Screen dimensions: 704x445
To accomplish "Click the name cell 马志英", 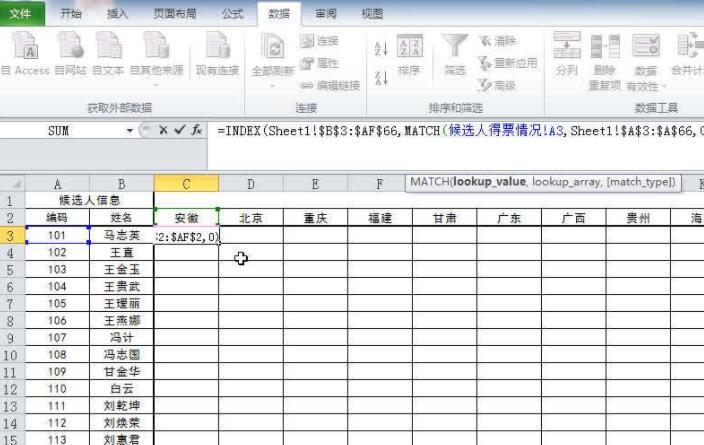I will 121,235.
